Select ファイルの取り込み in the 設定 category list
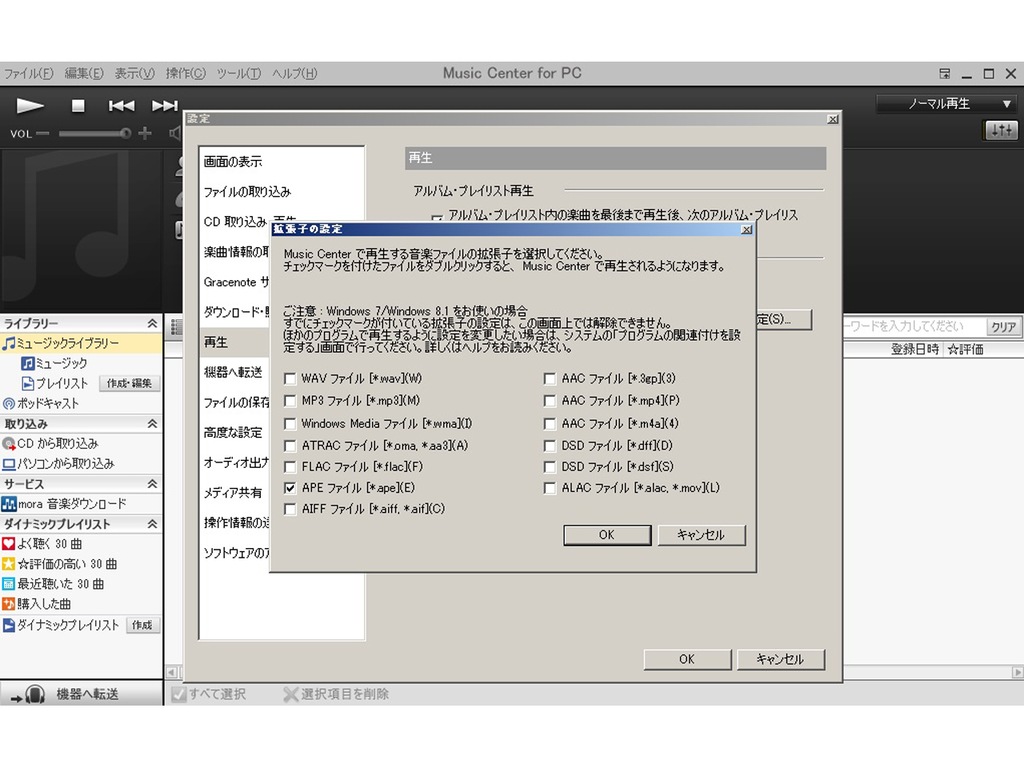Viewport: 1024px width, 768px height. coord(247,191)
